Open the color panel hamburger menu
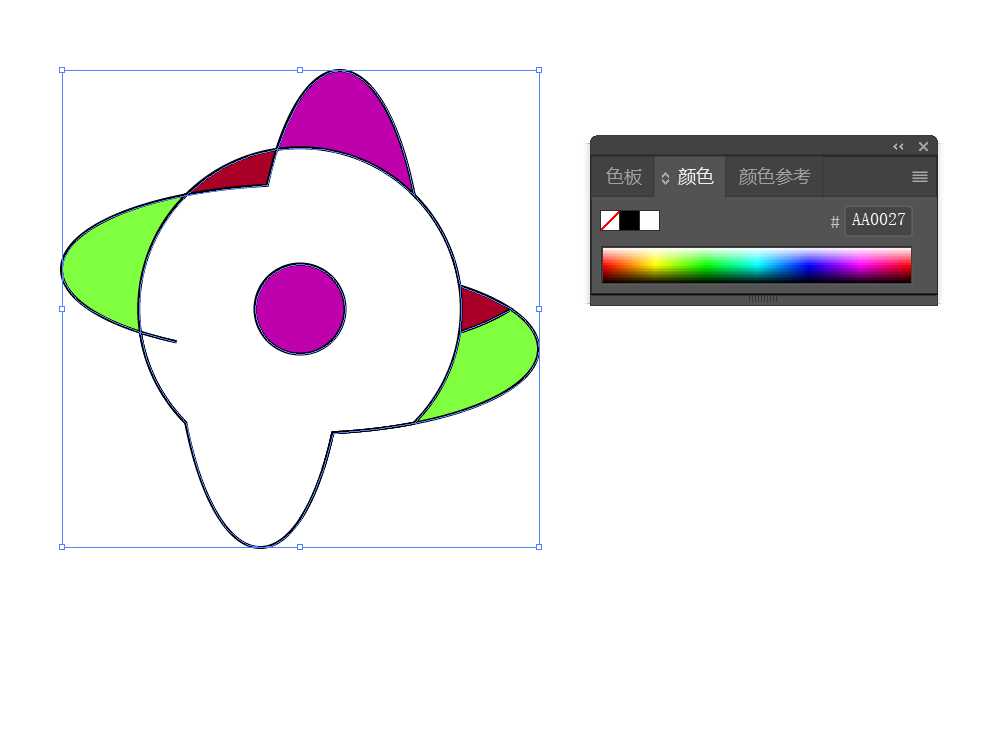This screenshot has width=984, height=738. (919, 177)
